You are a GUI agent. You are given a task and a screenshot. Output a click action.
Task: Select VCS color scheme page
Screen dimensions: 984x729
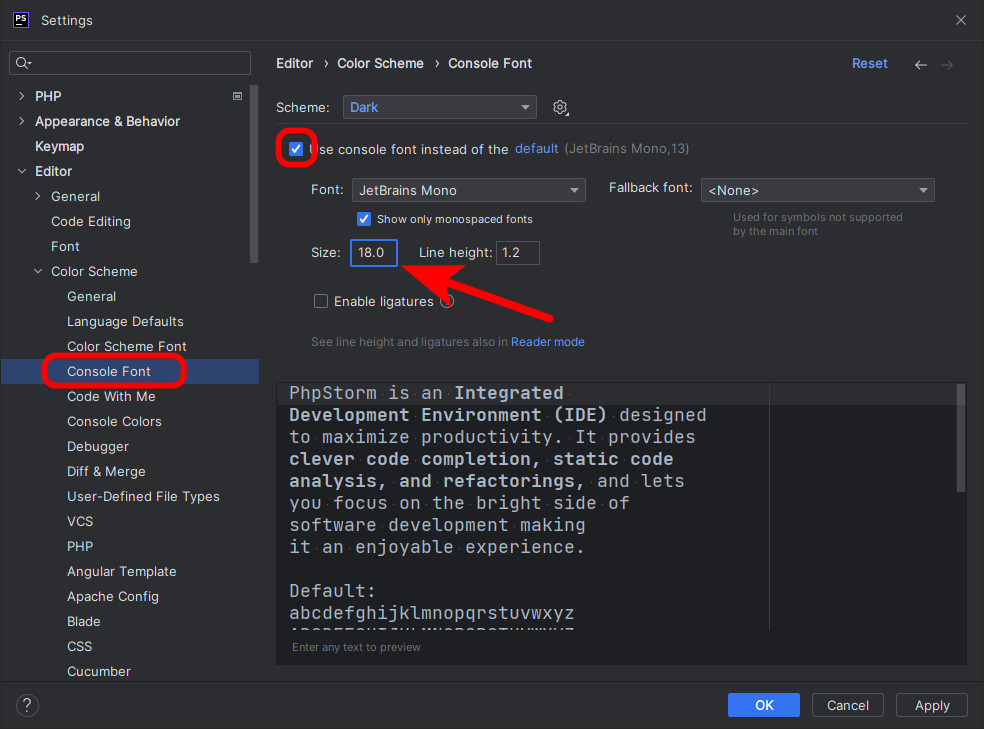click(80, 521)
